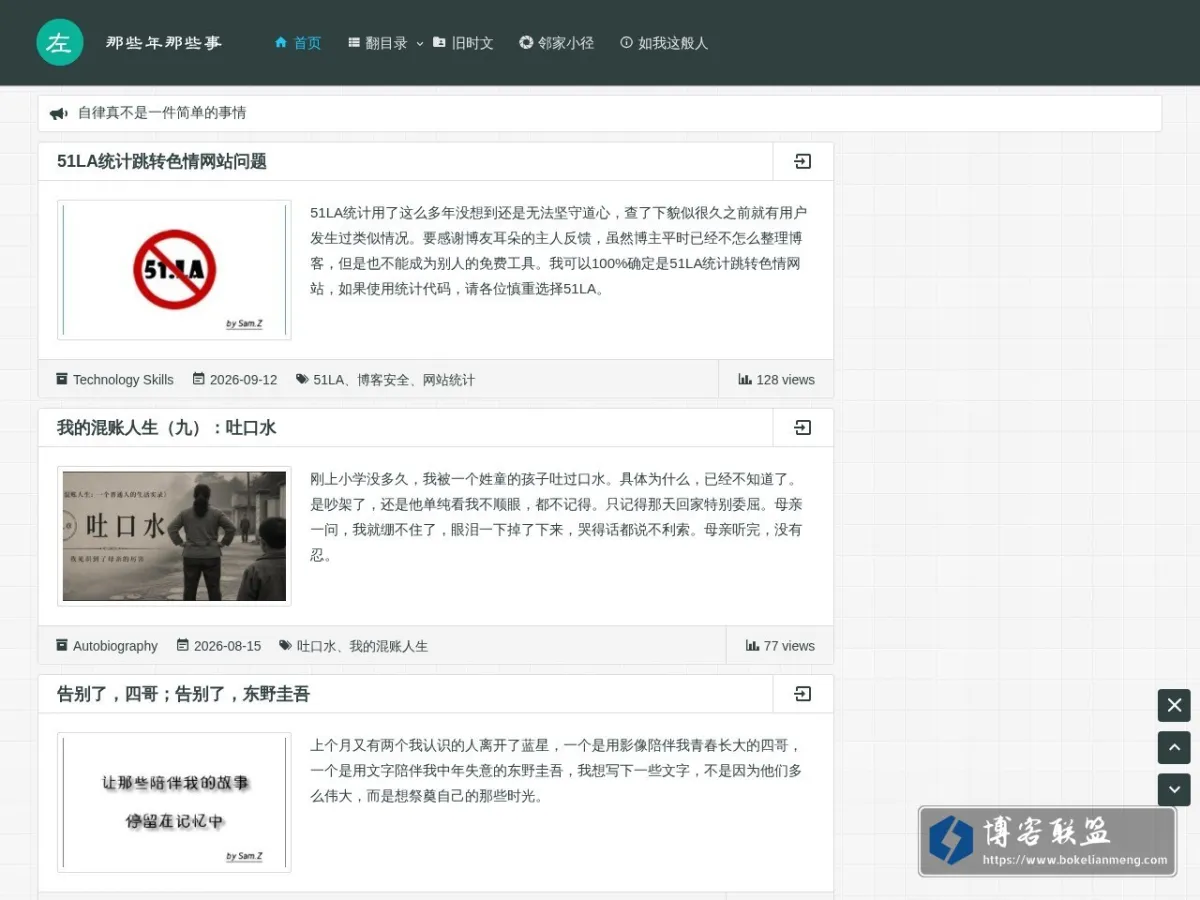
Task: Open post 告别了，四哥；告别了，东野圭吾
Action: (184, 694)
